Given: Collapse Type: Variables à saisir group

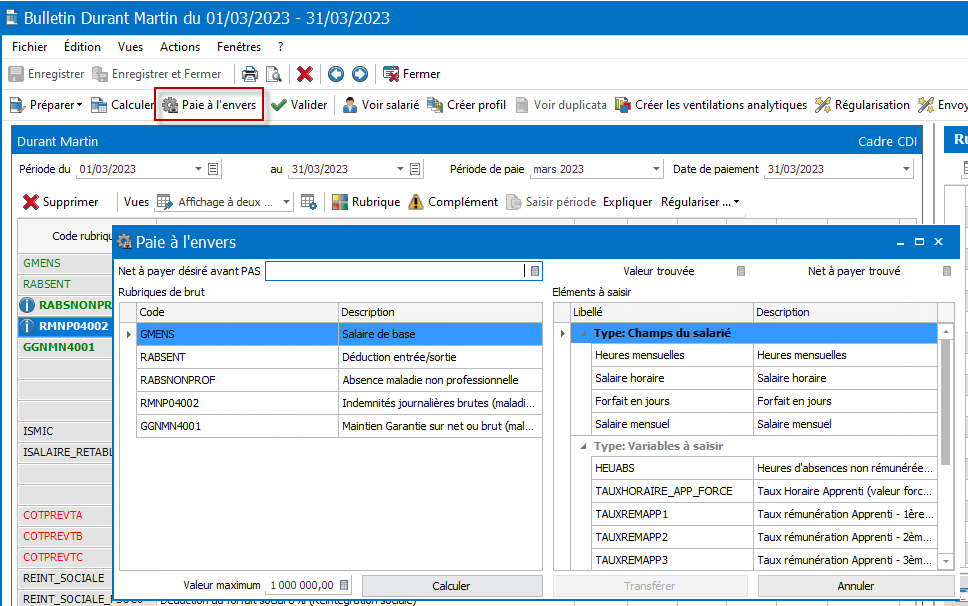Looking at the screenshot, I should (583, 446).
